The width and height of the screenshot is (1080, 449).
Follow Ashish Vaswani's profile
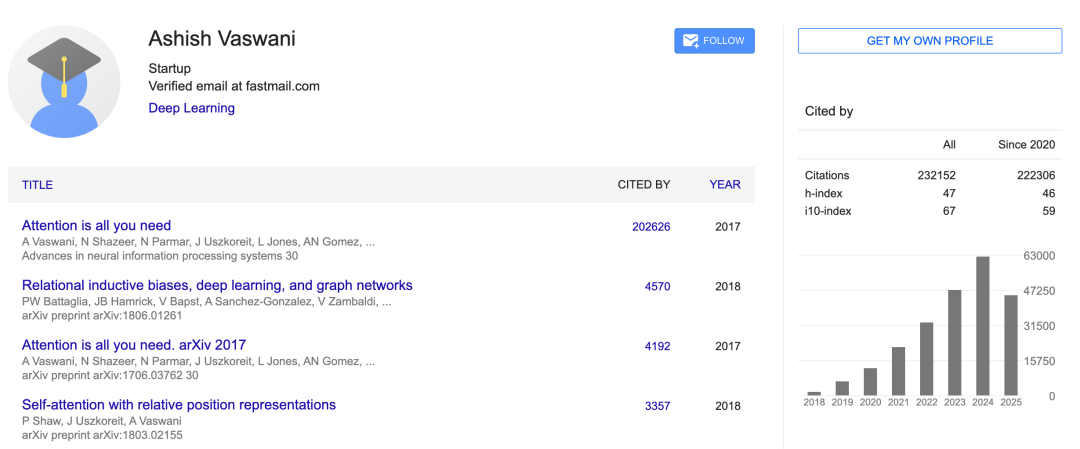pos(714,41)
